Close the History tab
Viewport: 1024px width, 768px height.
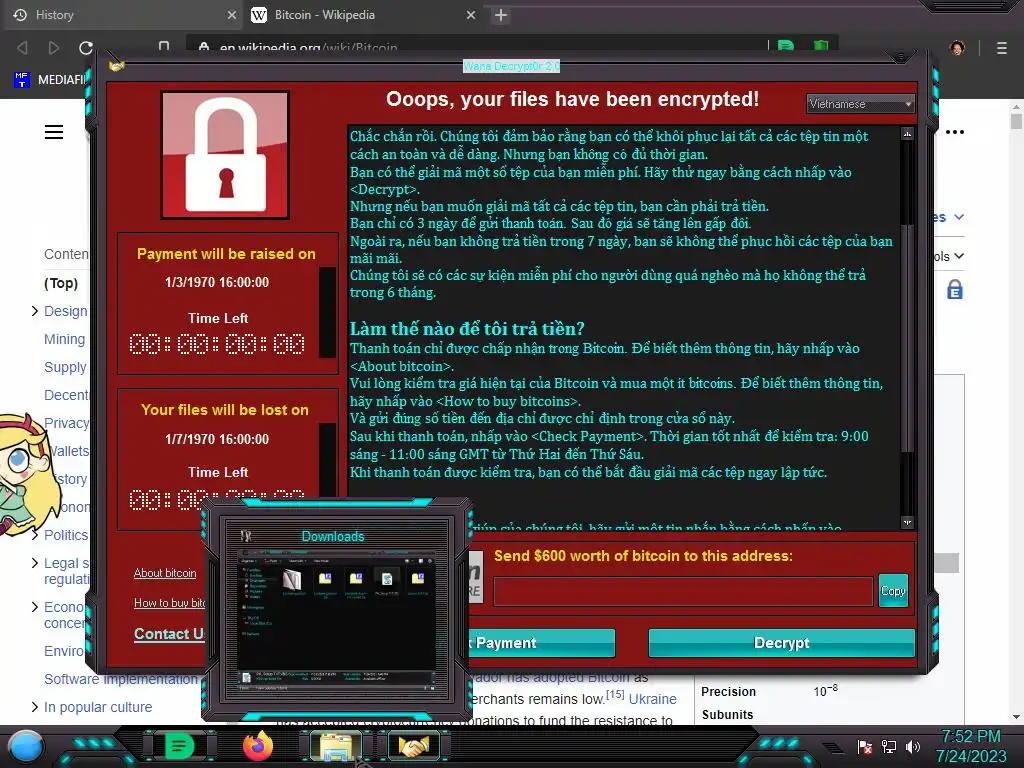coord(232,15)
